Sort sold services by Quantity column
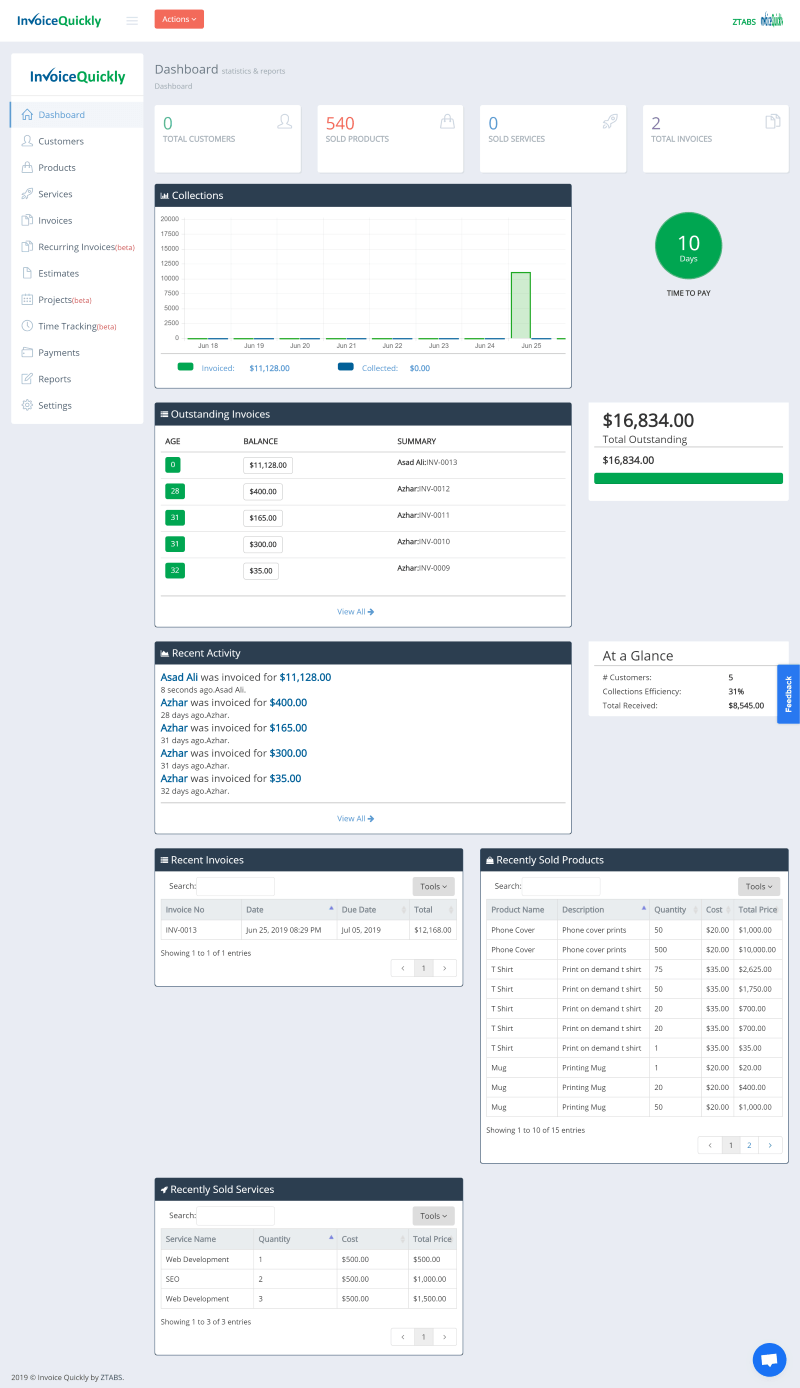The height and width of the screenshot is (1388, 800). coord(295,1239)
